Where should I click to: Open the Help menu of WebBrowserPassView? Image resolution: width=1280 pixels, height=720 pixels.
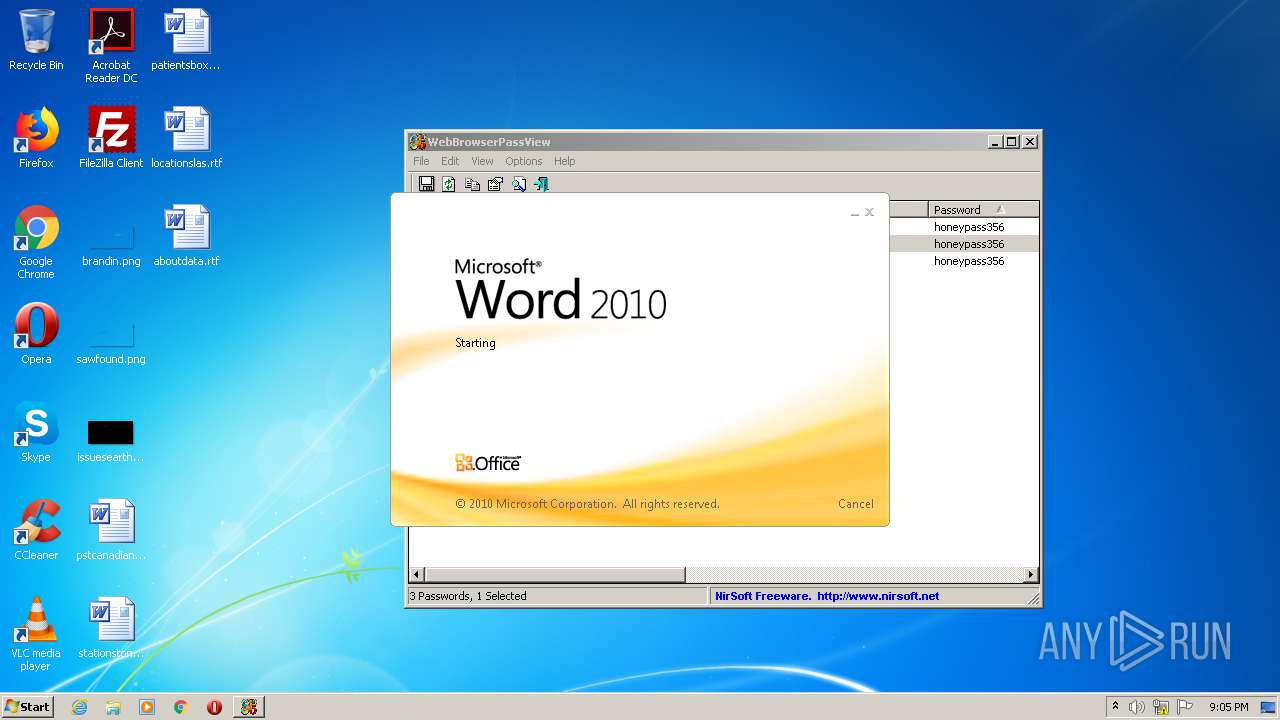pyautogui.click(x=564, y=161)
